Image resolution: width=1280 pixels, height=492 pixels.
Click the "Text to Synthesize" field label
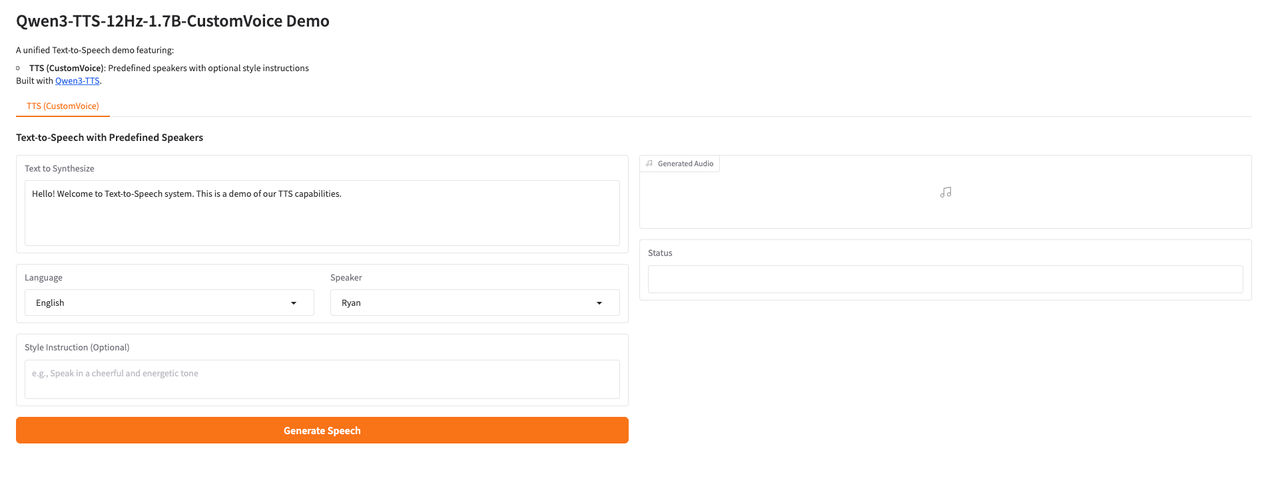60,169
